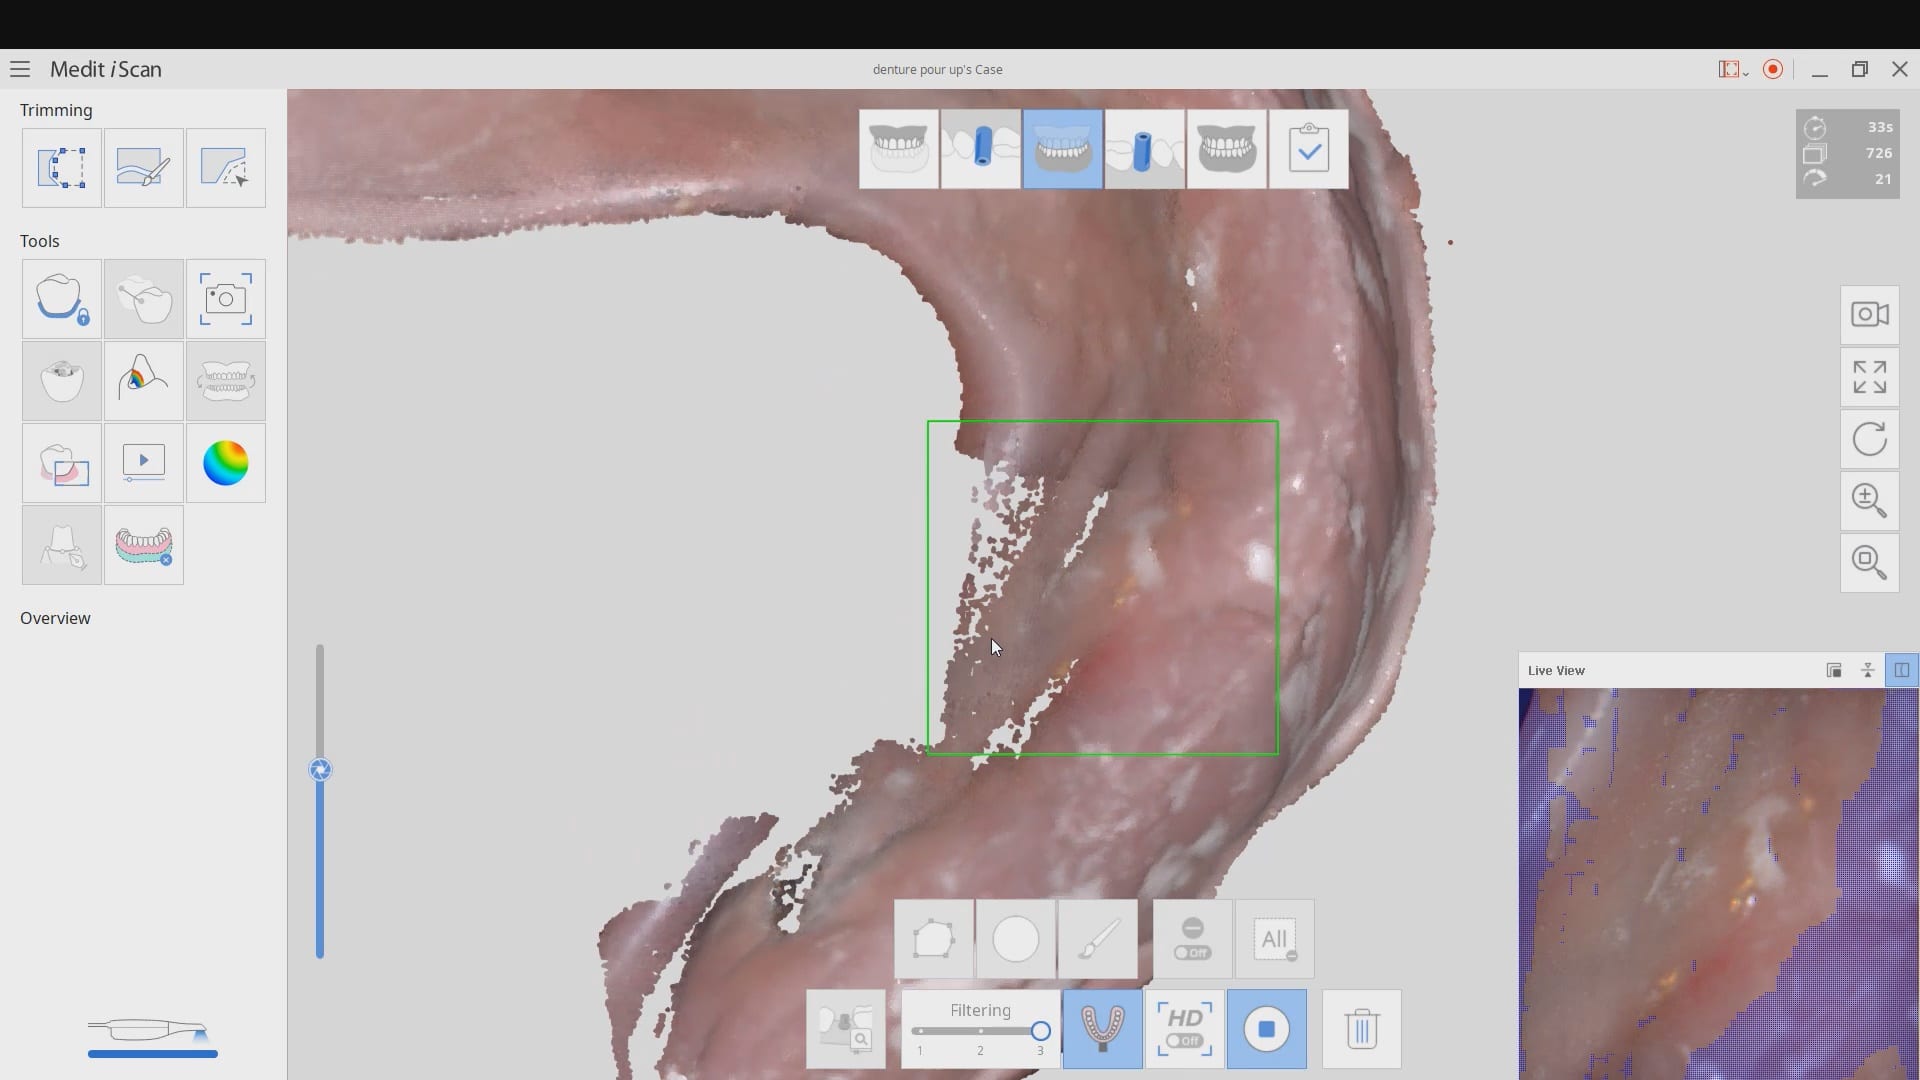Click the scan replay tool
Viewport: 1920px width, 1080px height.
point(144,463)
